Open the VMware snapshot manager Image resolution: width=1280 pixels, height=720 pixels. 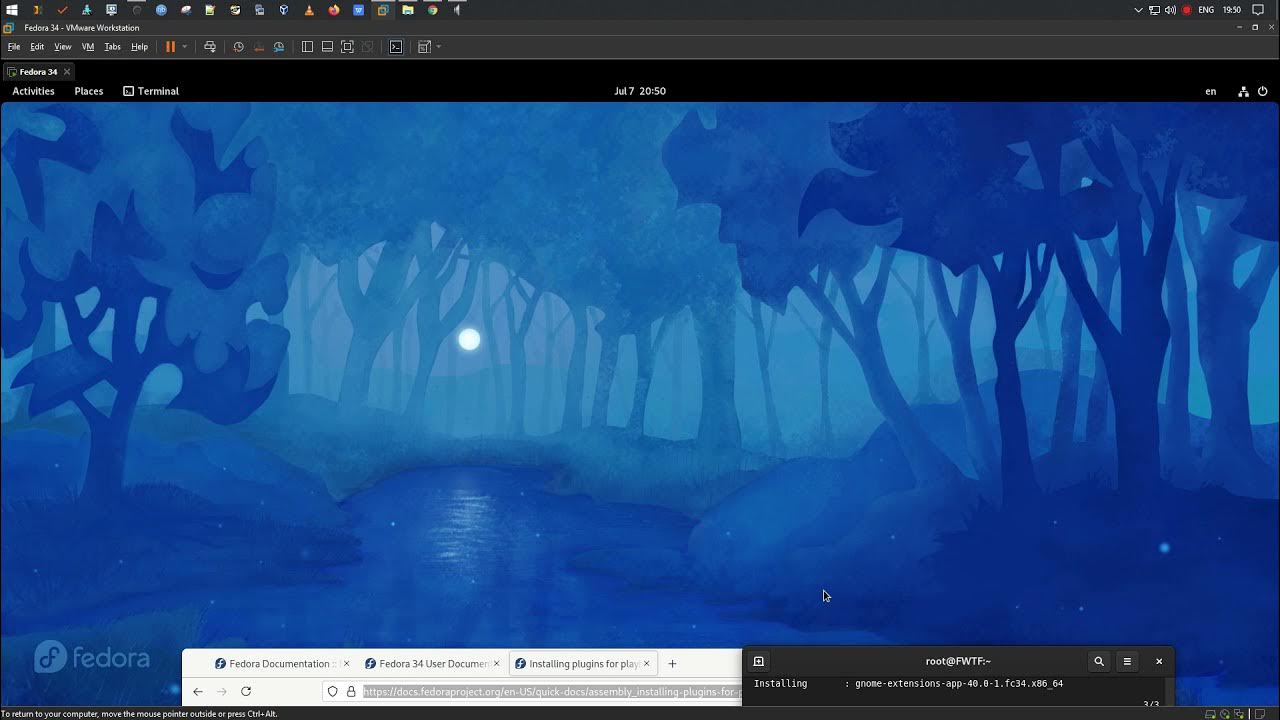(279, 47)
